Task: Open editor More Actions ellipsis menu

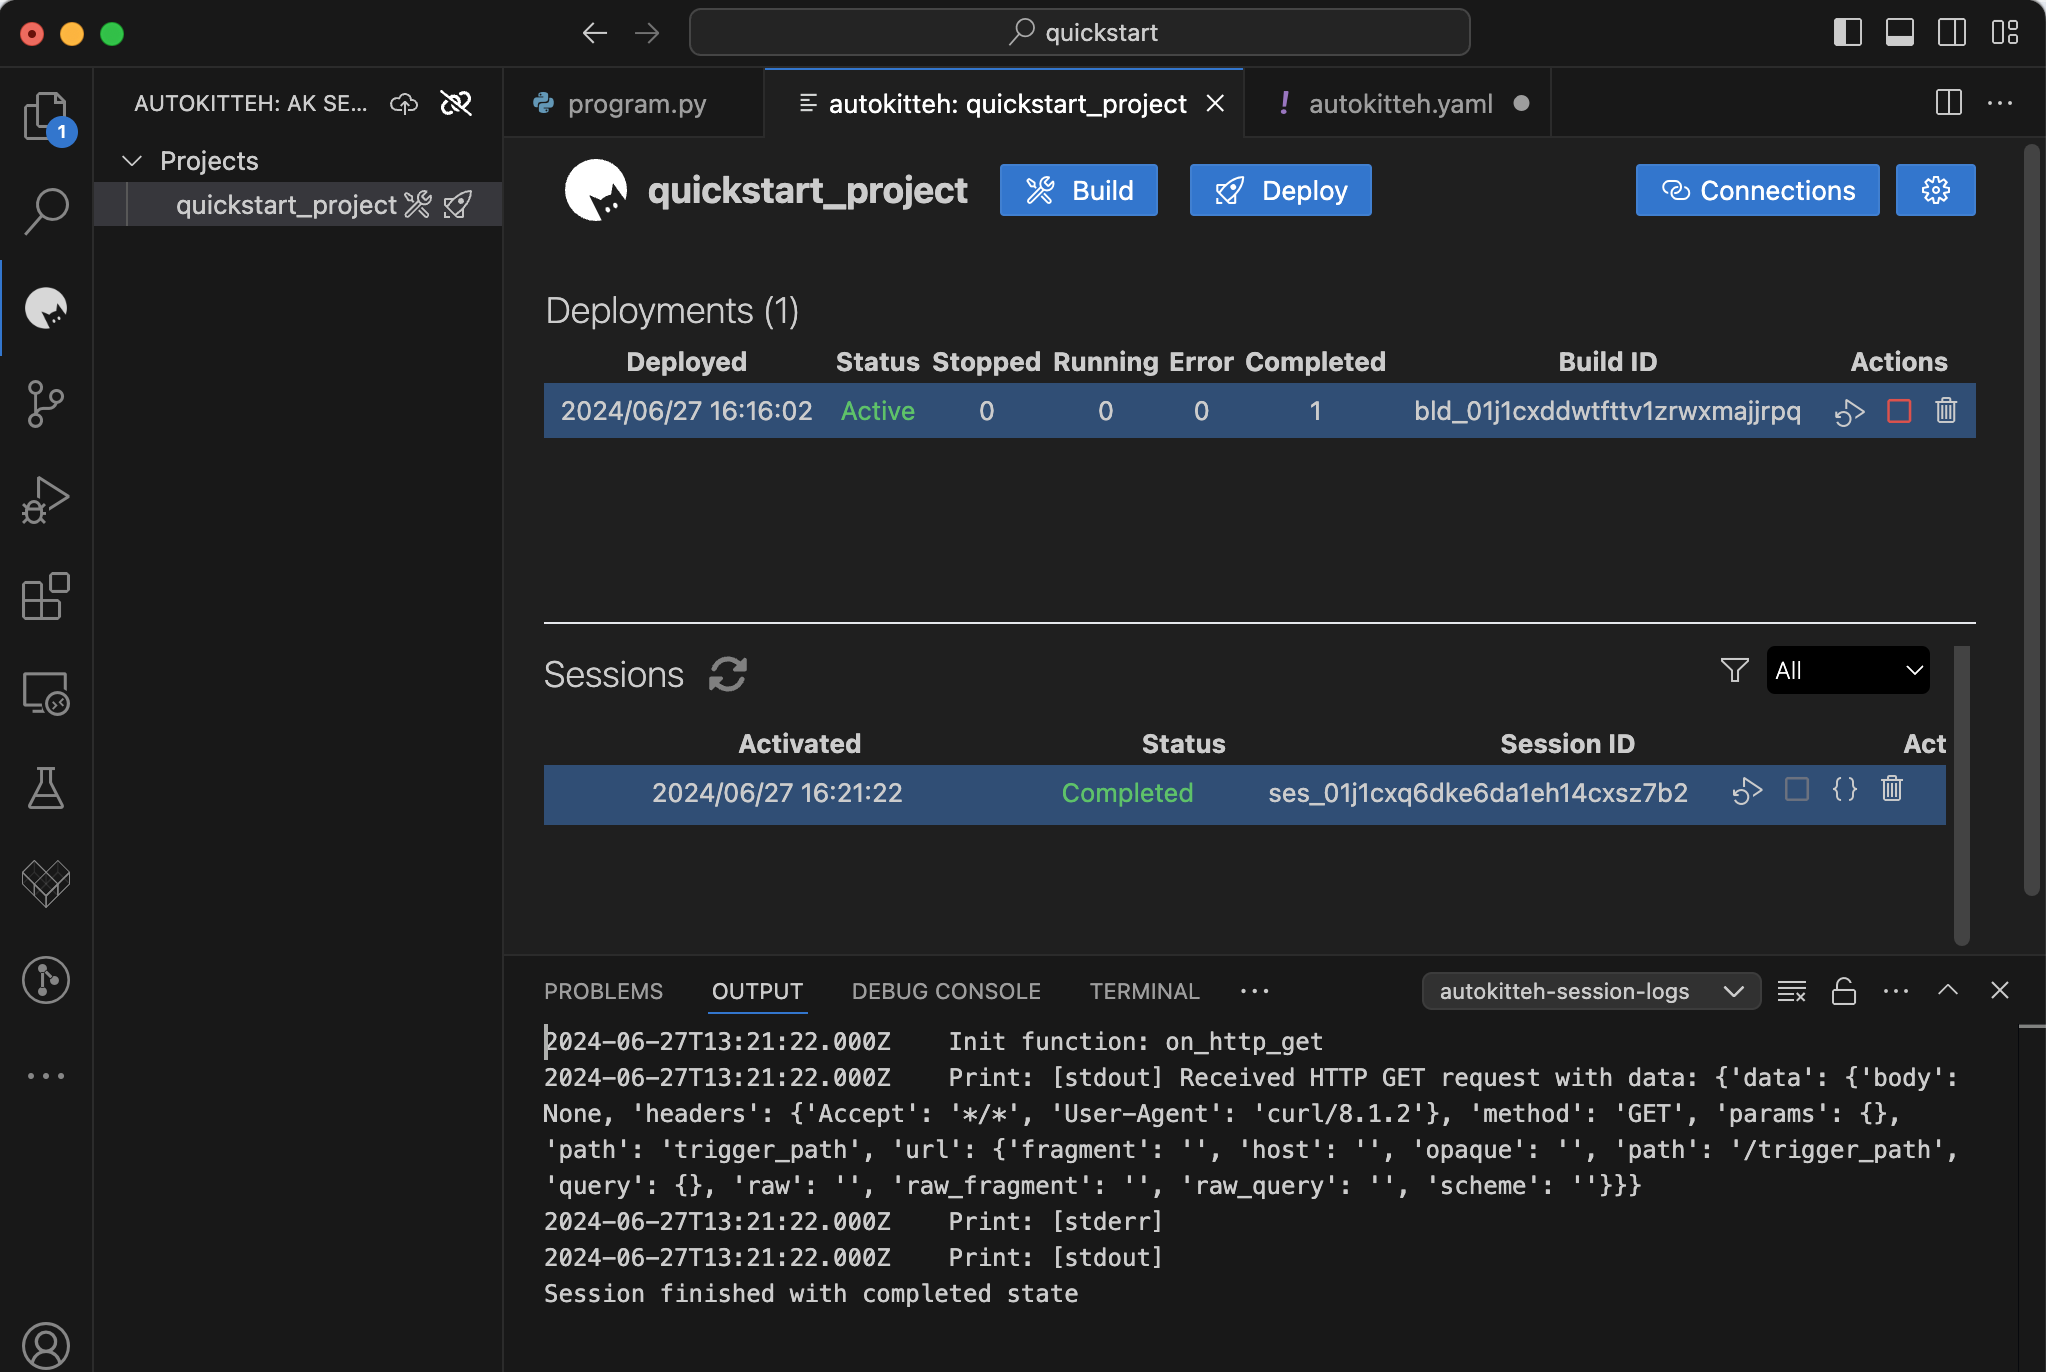Action: 2000,103
